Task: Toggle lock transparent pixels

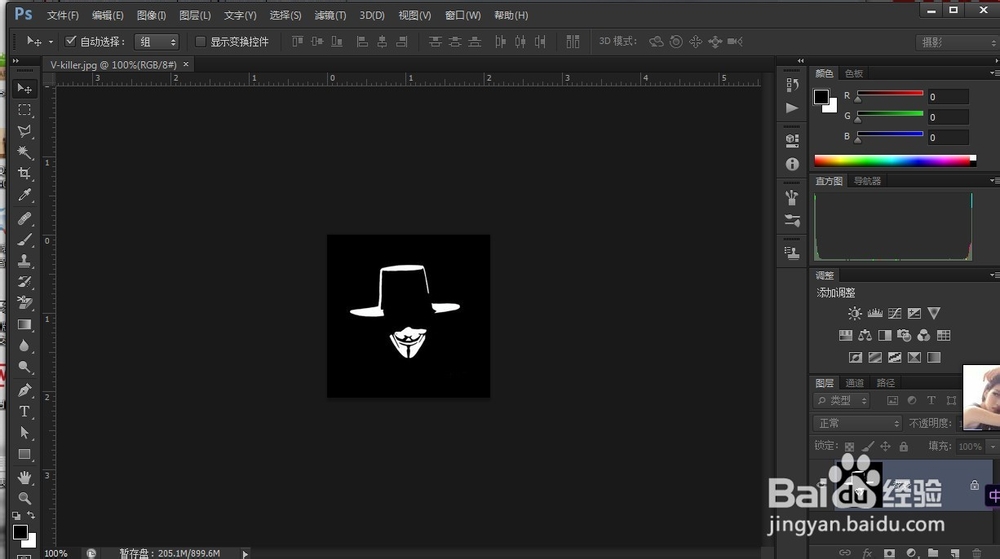Action: tap(849, 446)
